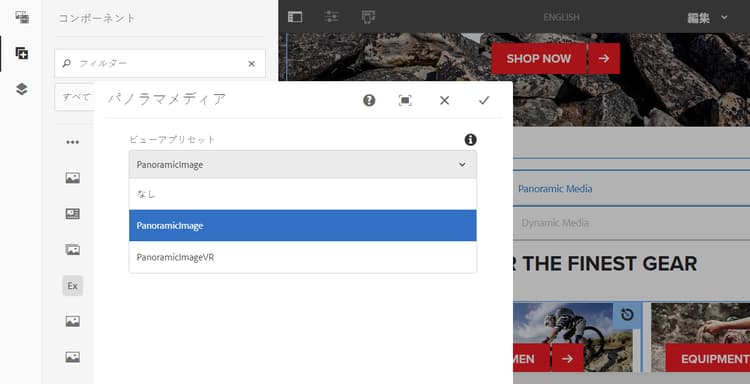
Task: Open the 編集 mode dropdown chevron
Action: pos(724,17)
